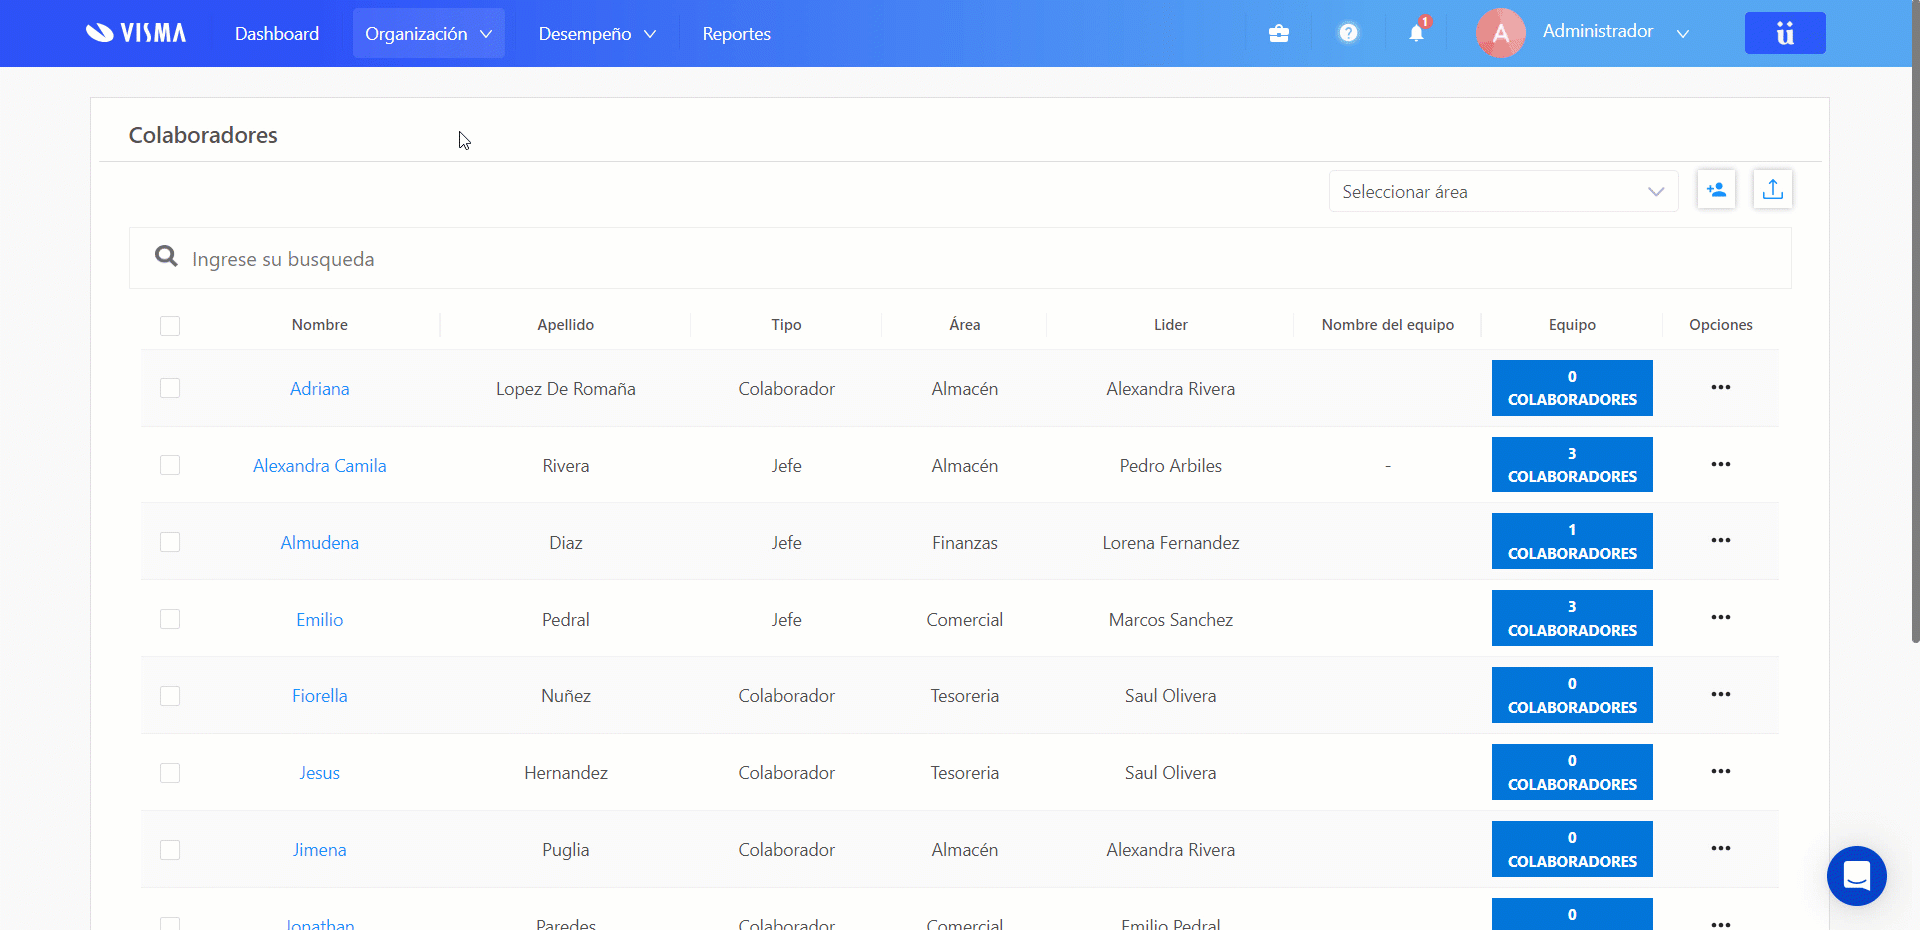View Jimena's 0 Colaboradores team
This screenshot has width=1920, height=930.
1572,849
